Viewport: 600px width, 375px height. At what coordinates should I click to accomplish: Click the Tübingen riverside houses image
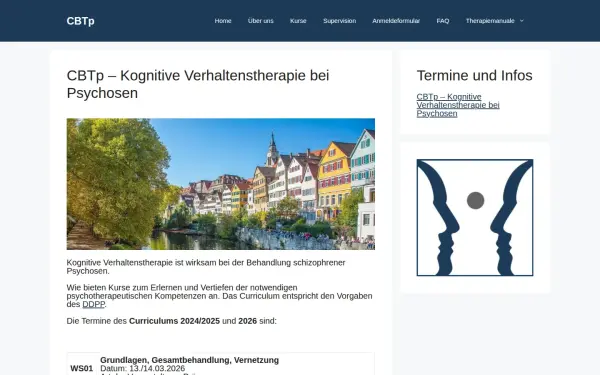(x=221, y=184)
